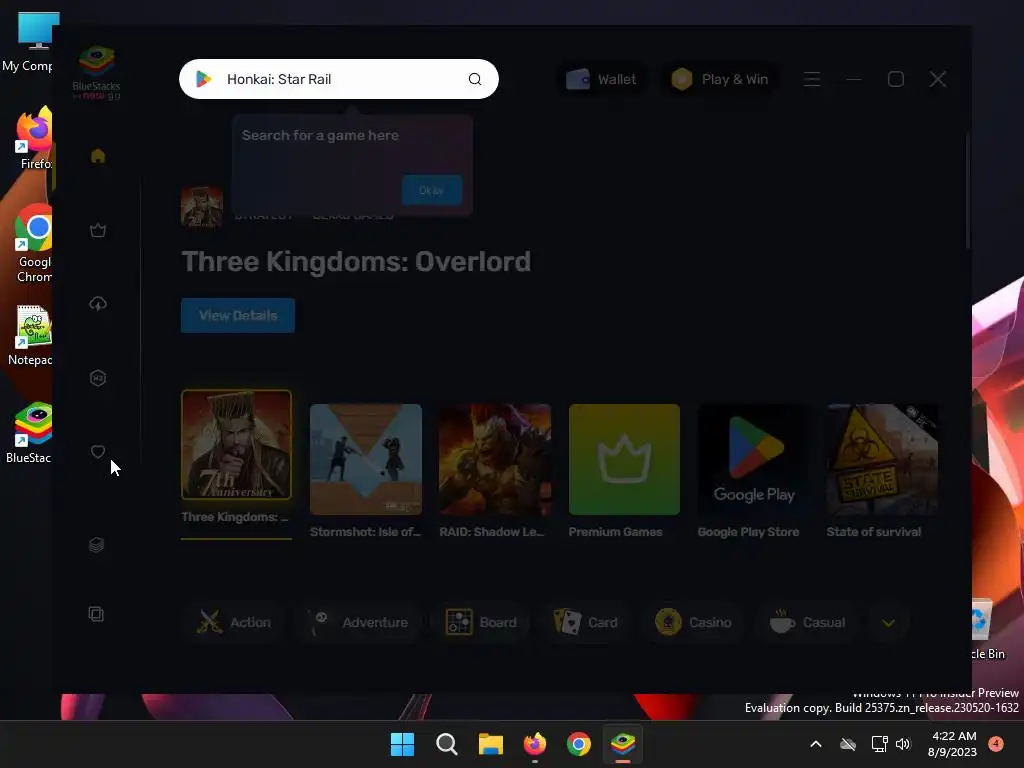Viewport: 1024px width, 768px height.
Task: Click the search magnifier in BlueStacks search bar
Action: pos(475,79)
